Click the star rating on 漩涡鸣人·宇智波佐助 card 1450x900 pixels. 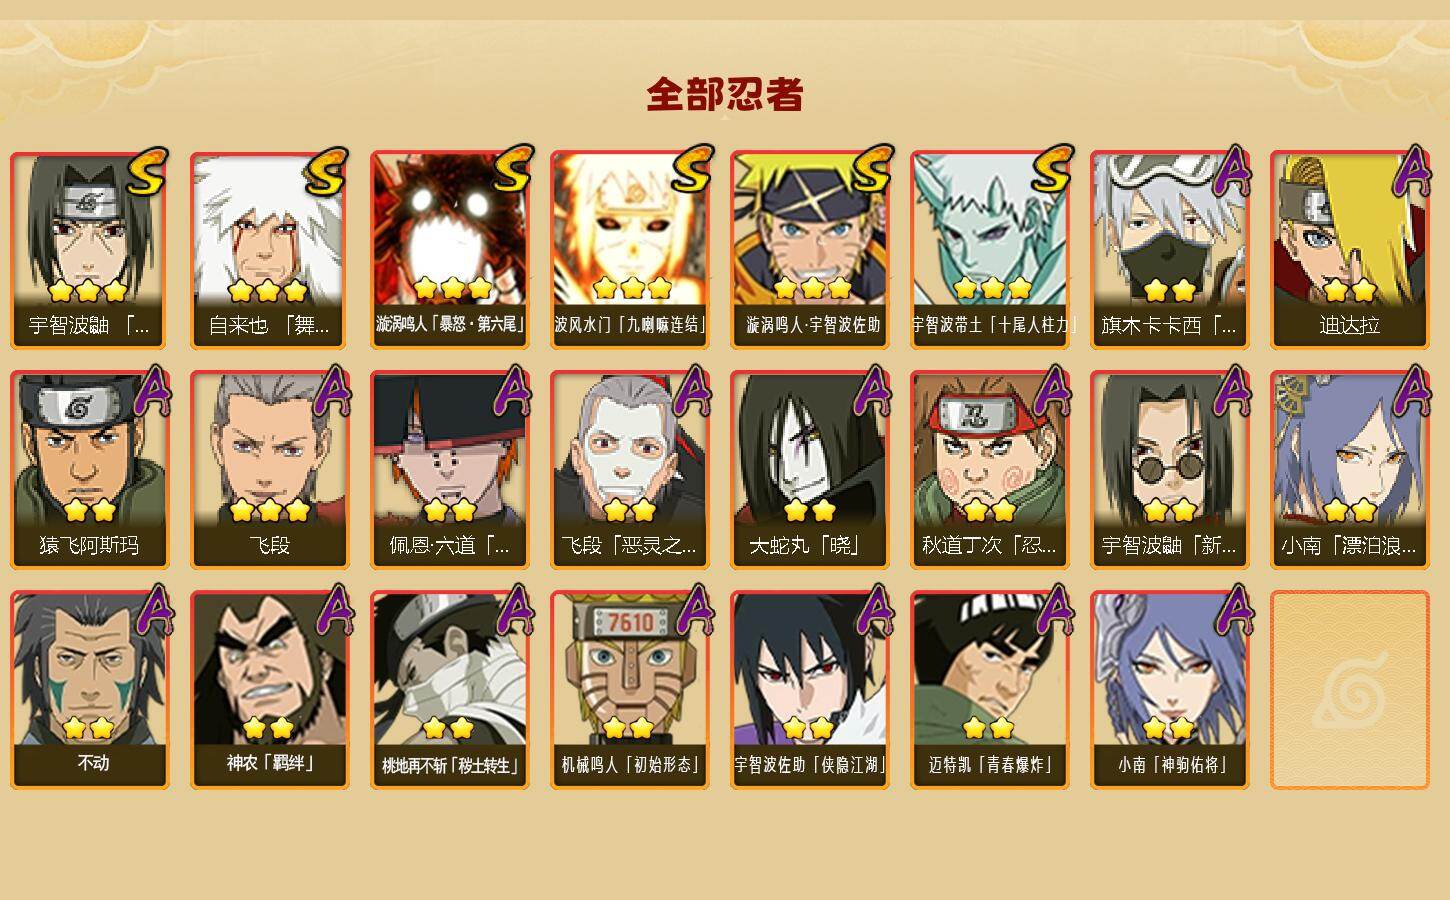[x=812, y=289]
